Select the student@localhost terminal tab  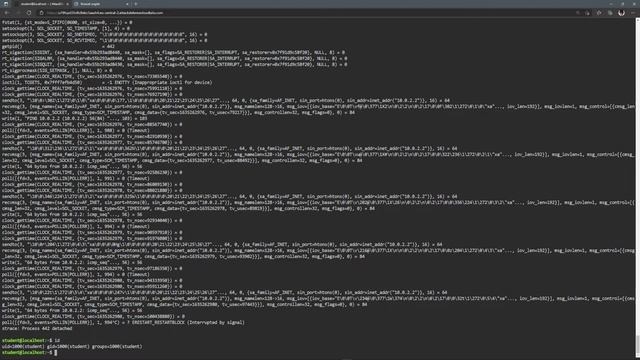pyautogui.click(x=41, y=4)
